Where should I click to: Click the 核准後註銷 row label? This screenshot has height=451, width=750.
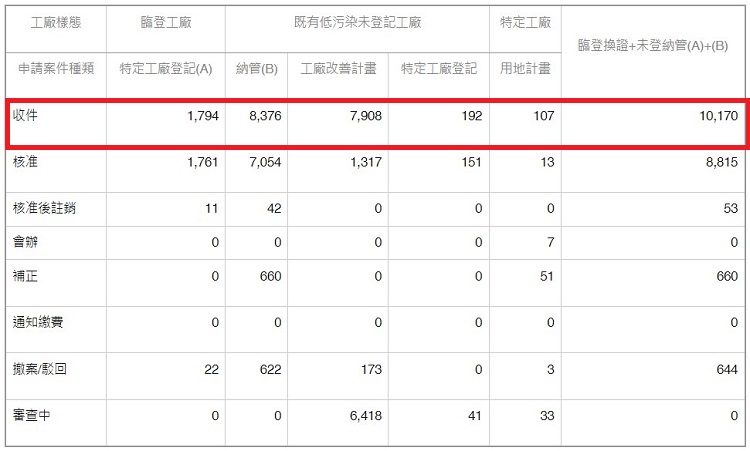pos(44,208)
